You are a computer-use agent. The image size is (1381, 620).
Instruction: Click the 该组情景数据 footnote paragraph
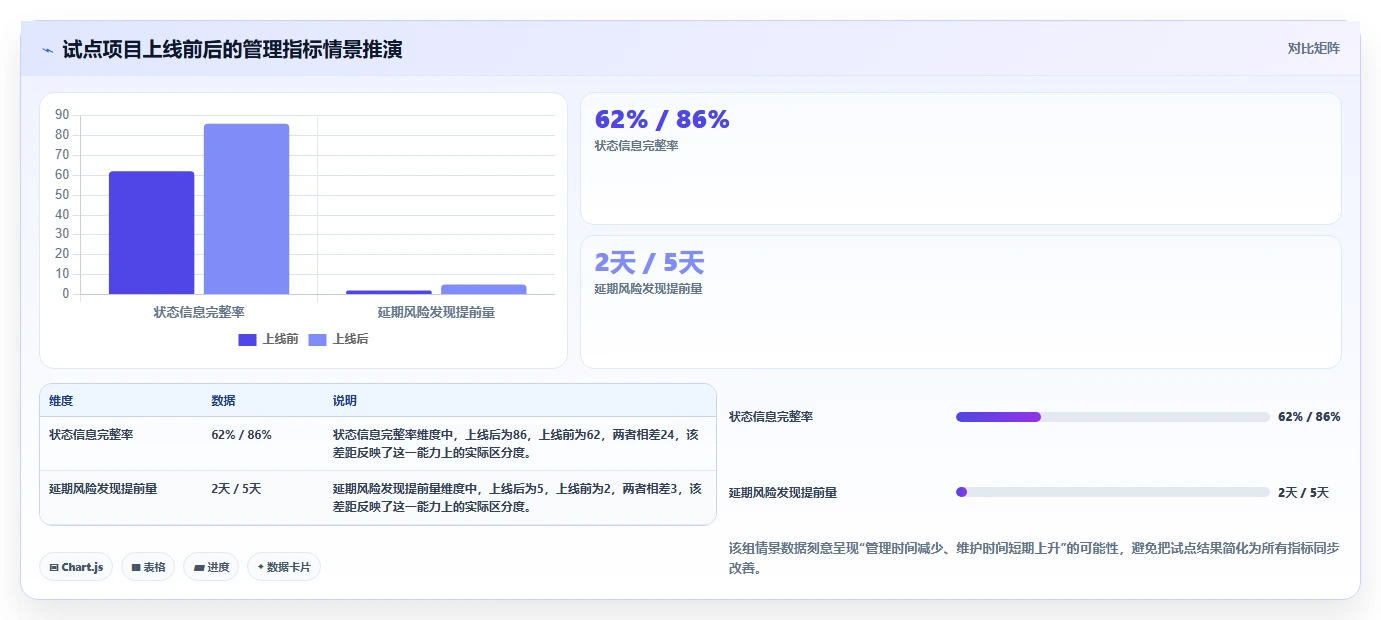click(x=1034, y=558)
